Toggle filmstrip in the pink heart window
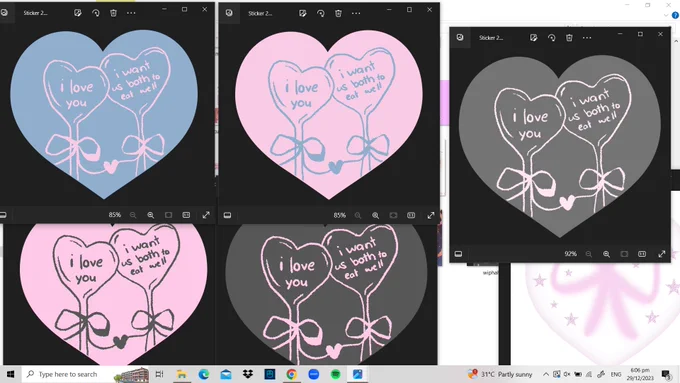Image resolution: width=680 pixels, height=383 pixels. (x=227, y=215)
